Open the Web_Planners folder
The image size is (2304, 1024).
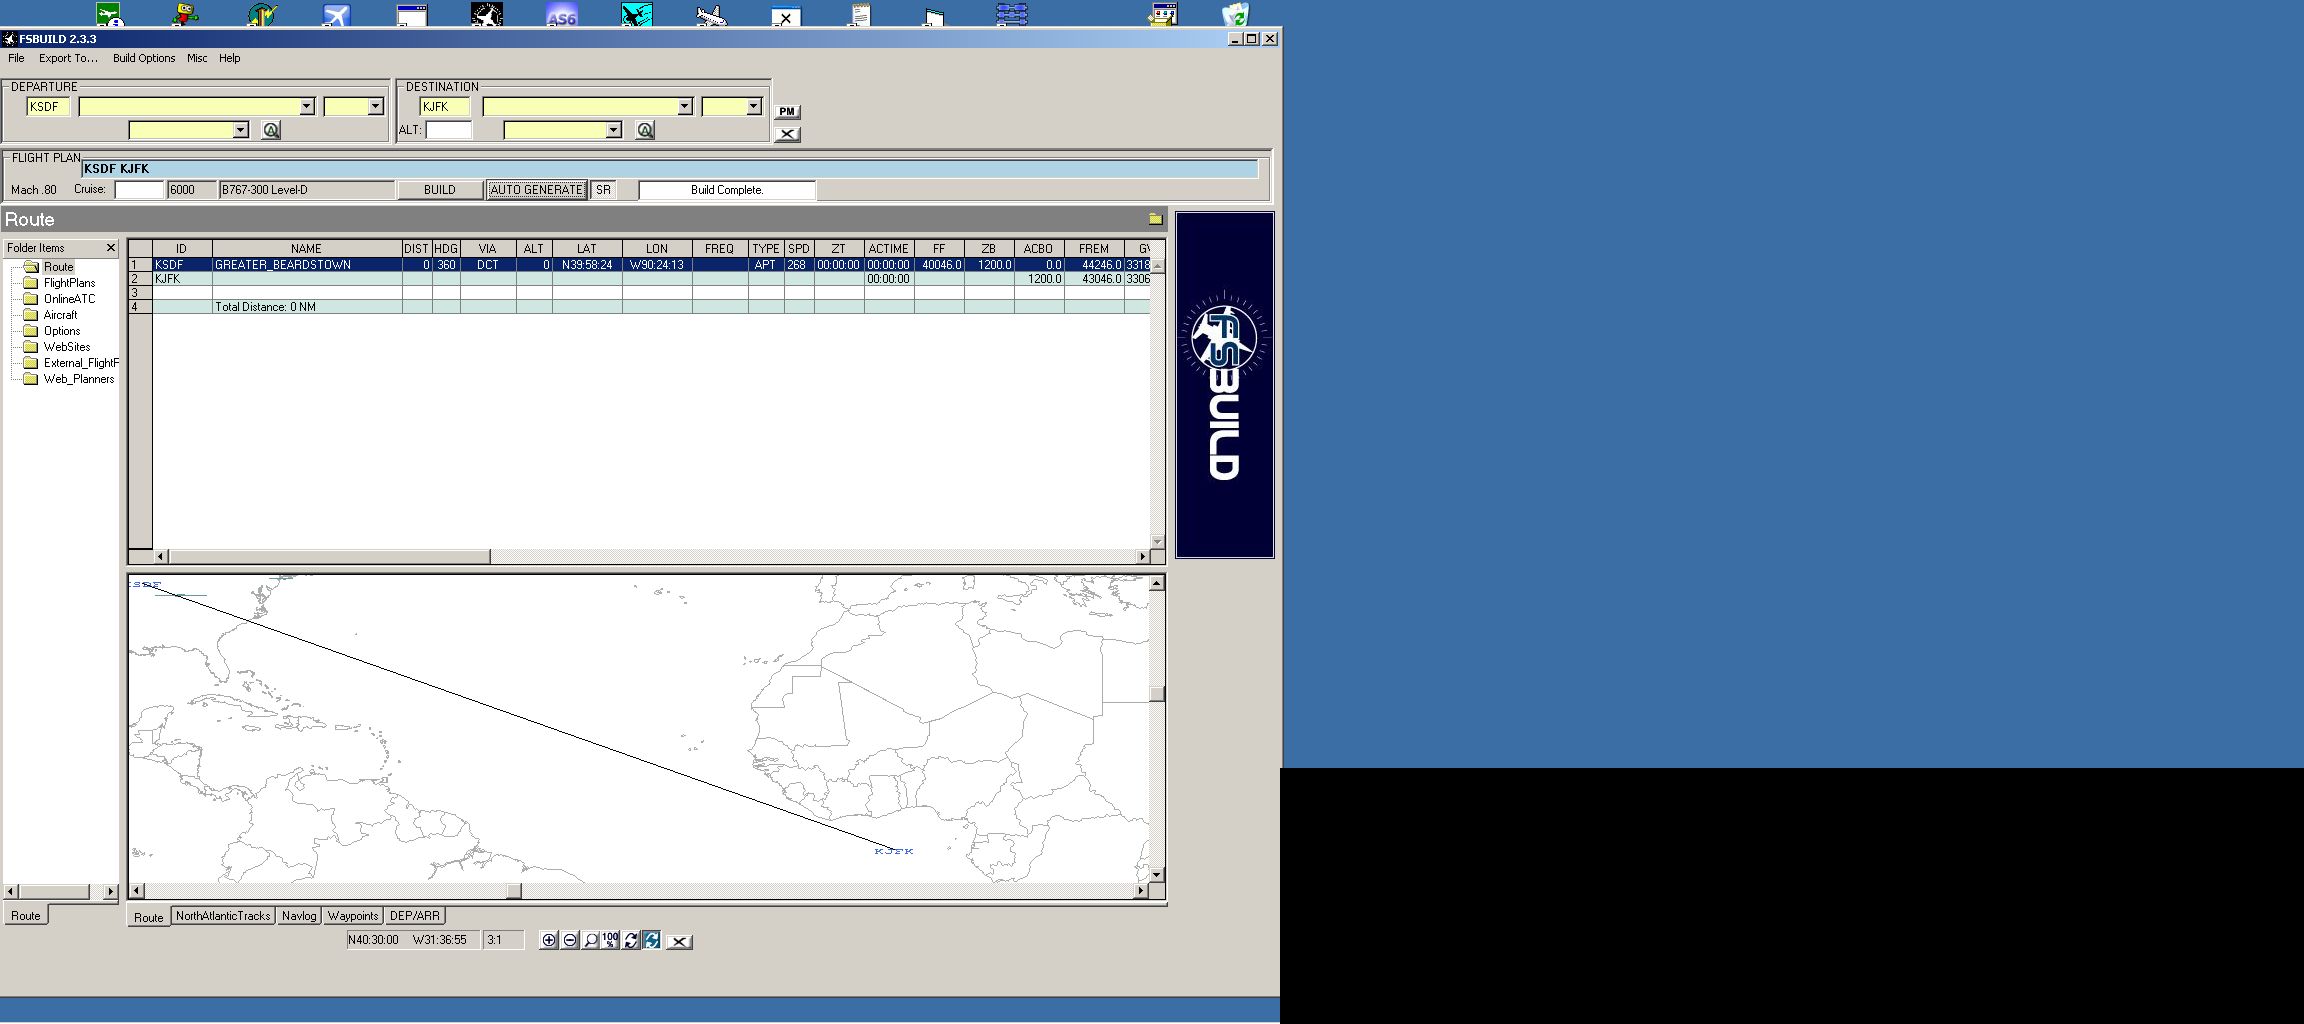(x=79, y=379)
